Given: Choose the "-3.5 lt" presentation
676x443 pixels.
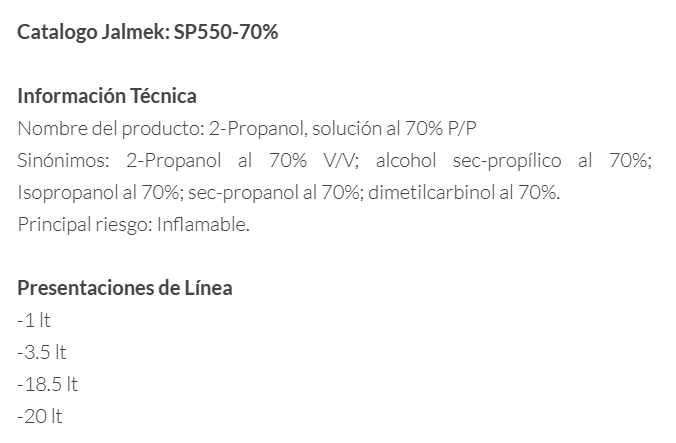Looking at the screenshot, I should [x=42, y=352].
